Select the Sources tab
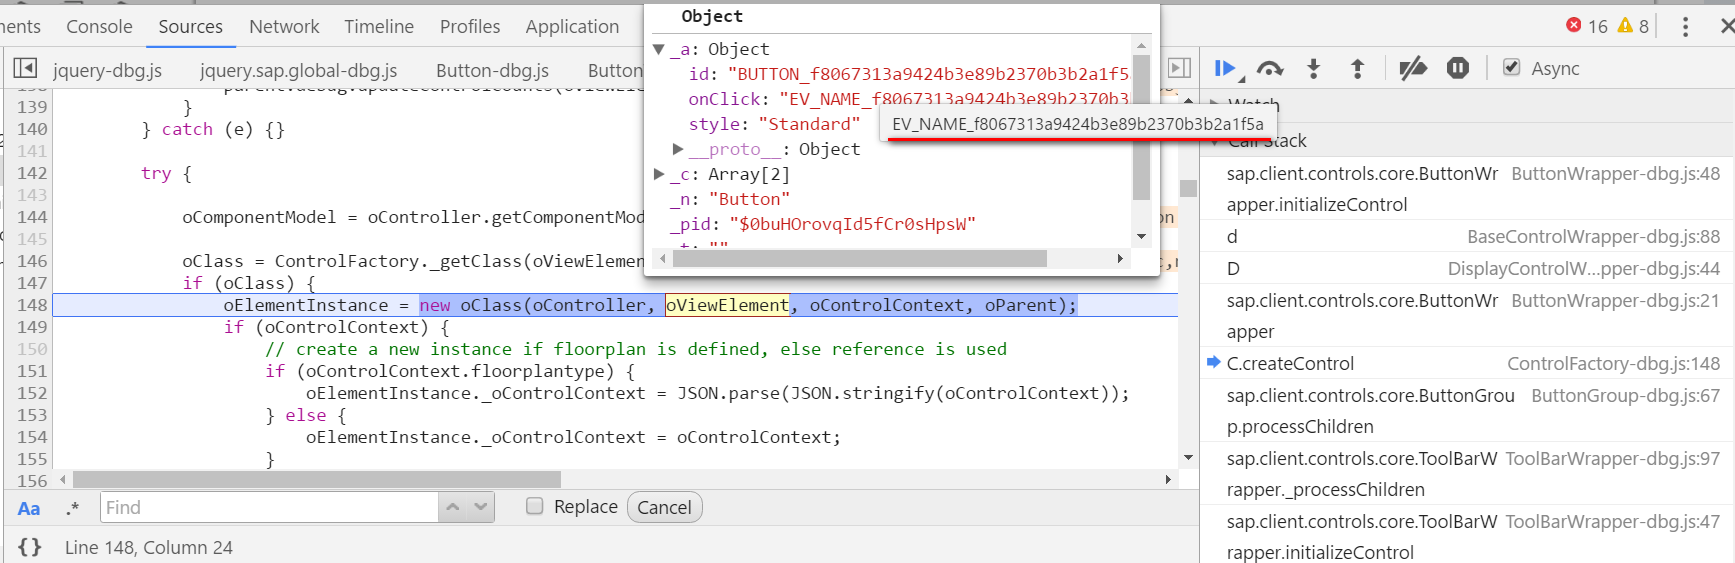 [190, 26]
